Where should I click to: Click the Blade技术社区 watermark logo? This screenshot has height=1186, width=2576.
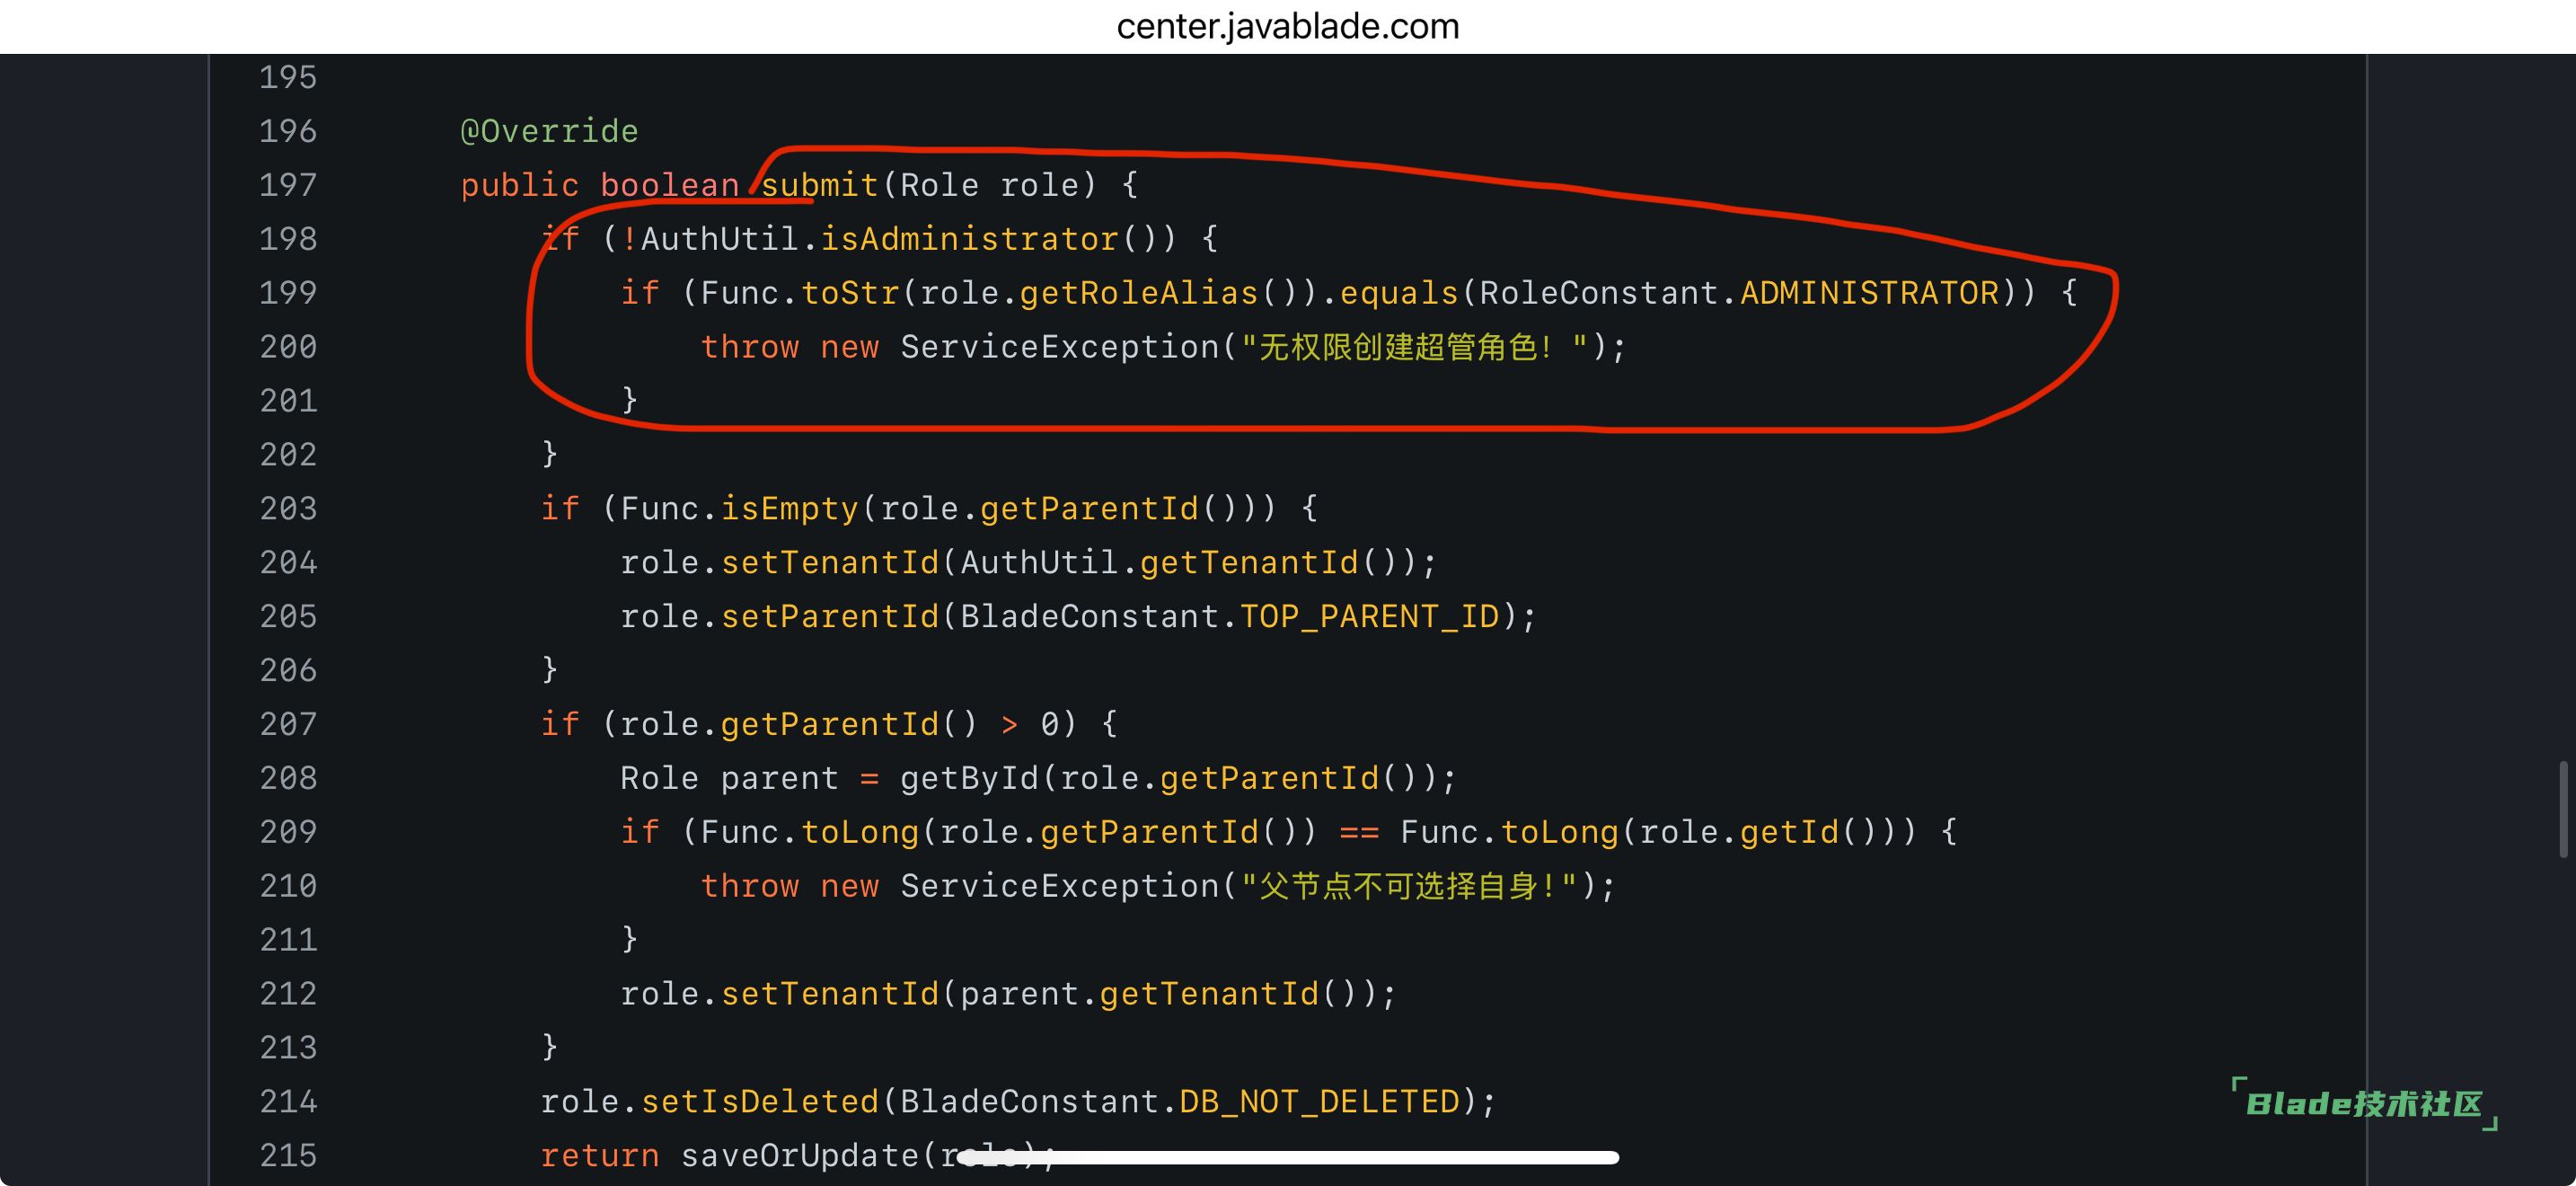coord(2364,1104)
